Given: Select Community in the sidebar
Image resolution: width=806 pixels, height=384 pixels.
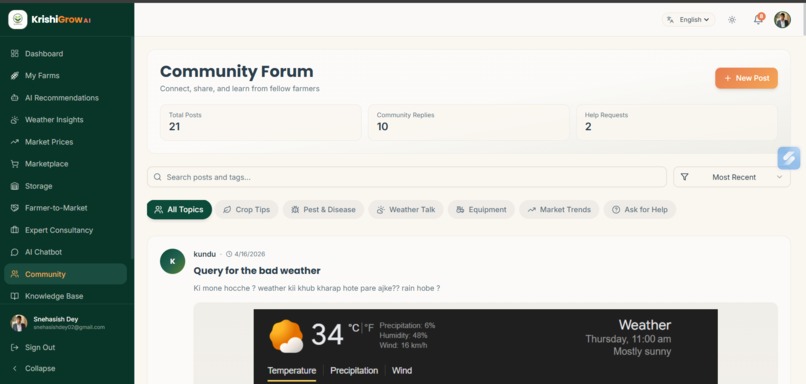Looking at the screenshot, I should coord(66,274).
